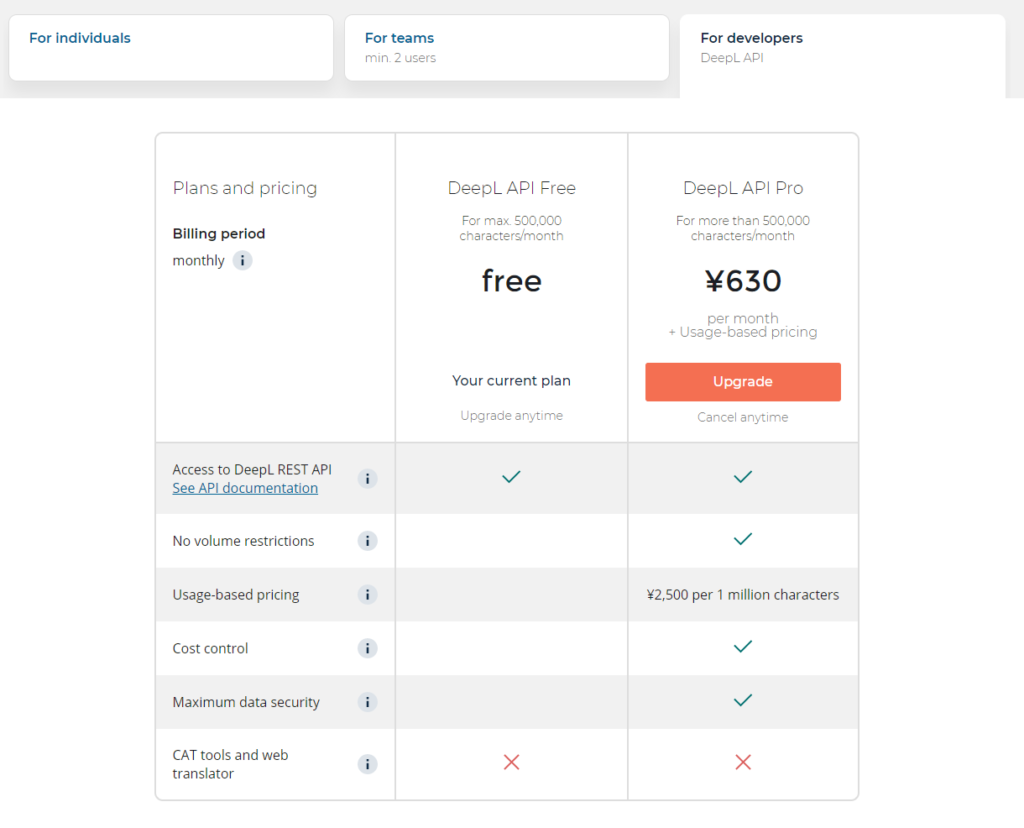Click Pro plan No volume restrictions checkmark
1024x828 pixels.
tap(743, 539)
